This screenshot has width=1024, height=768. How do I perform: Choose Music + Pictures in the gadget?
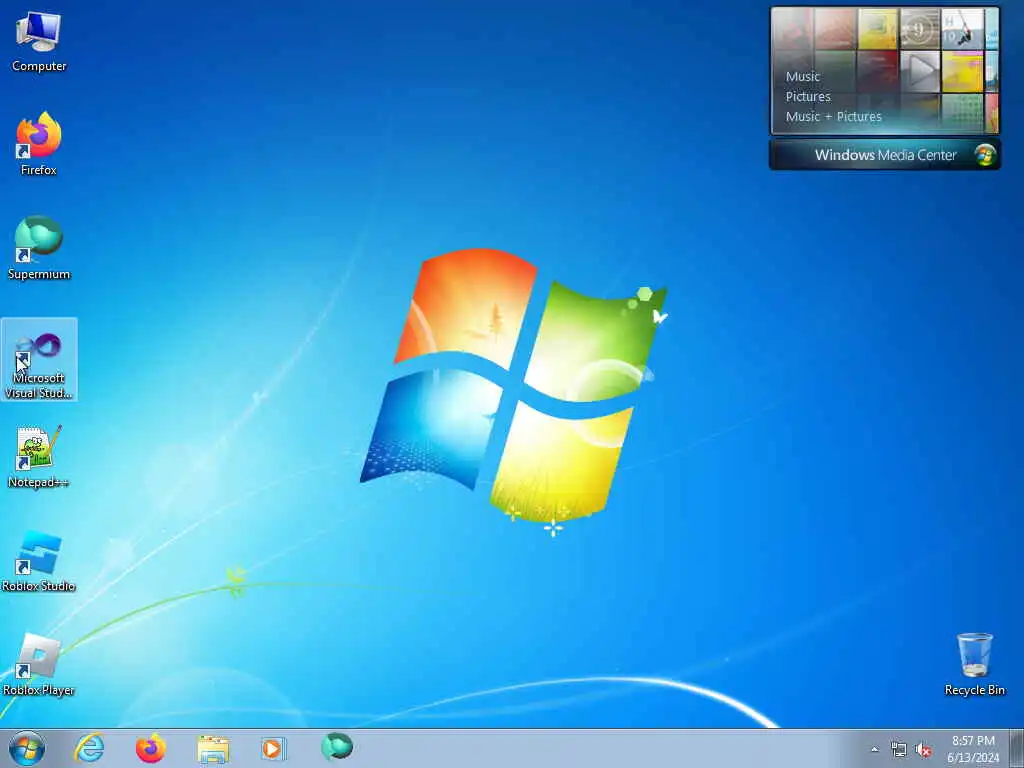[833, 117]
